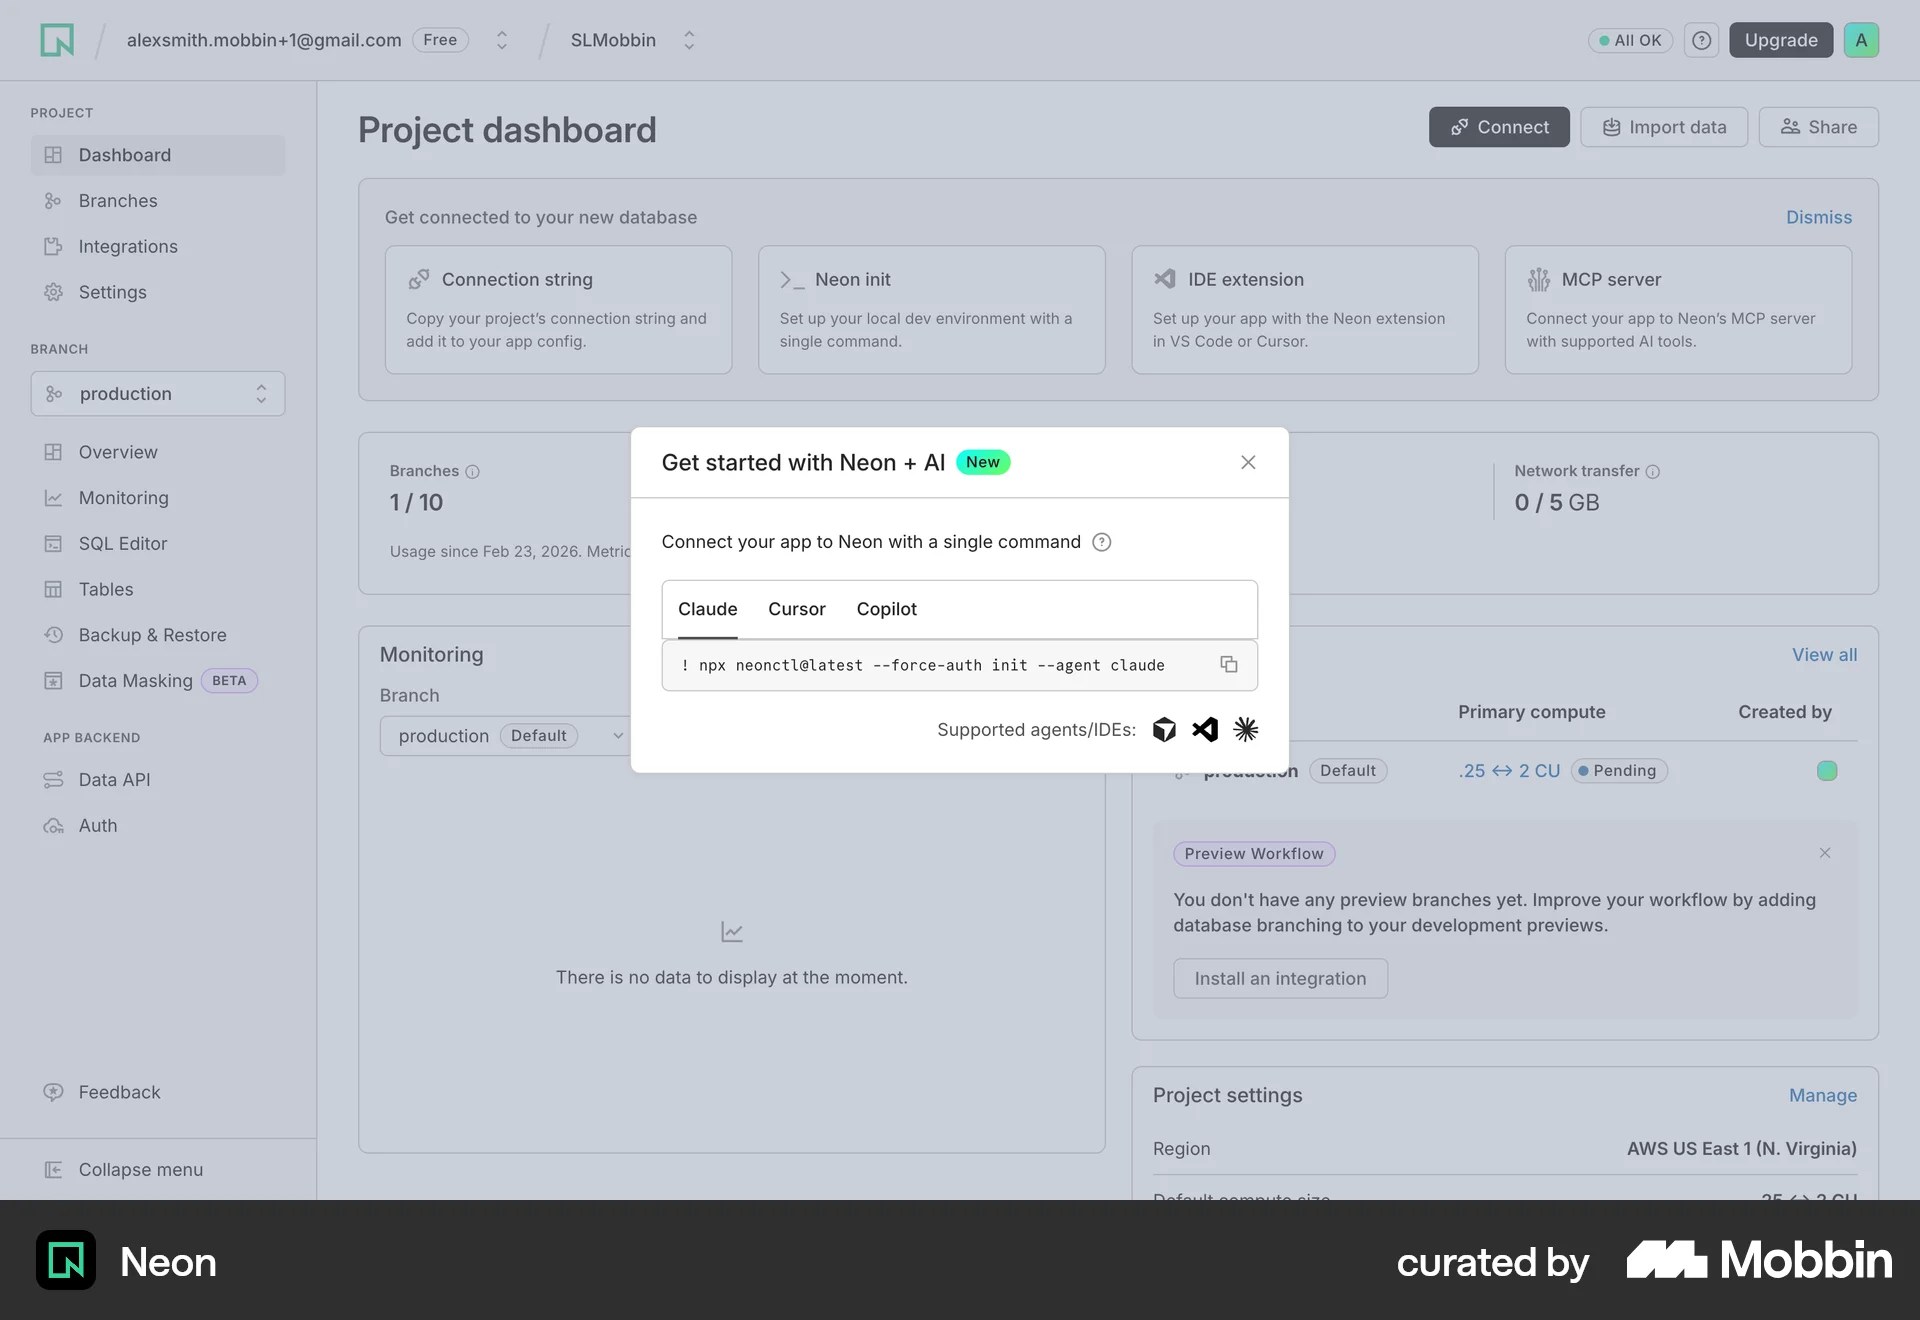Click the Free plan badge
Screen dimensions: 1920x1320
point(440,40)
